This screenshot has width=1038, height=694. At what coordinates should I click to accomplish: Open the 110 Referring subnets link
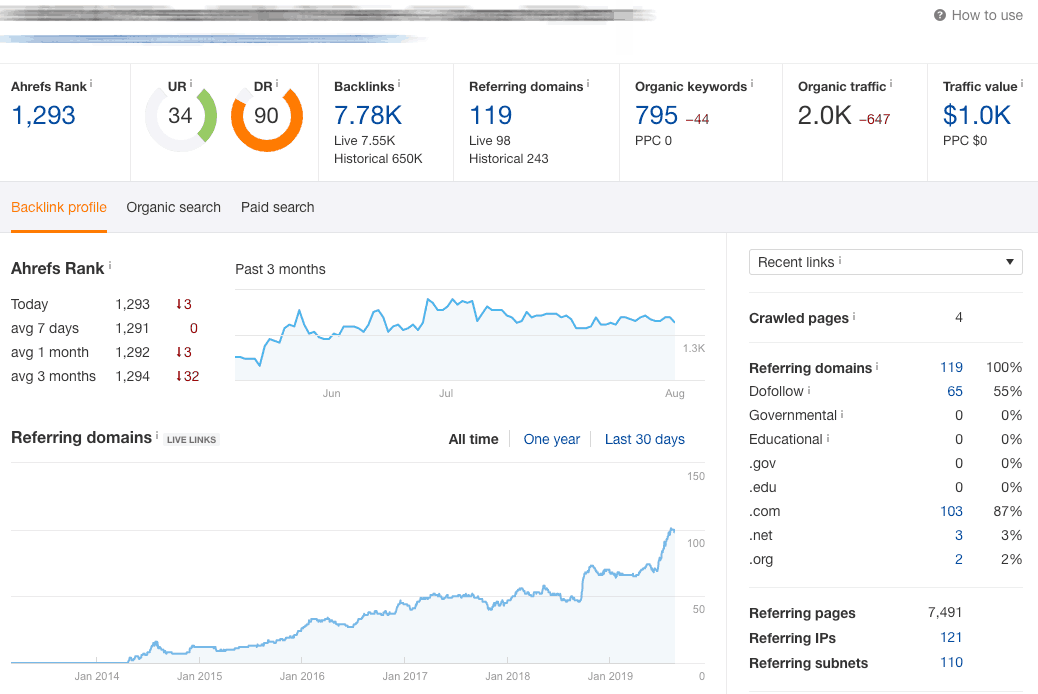tap(951, 662)
